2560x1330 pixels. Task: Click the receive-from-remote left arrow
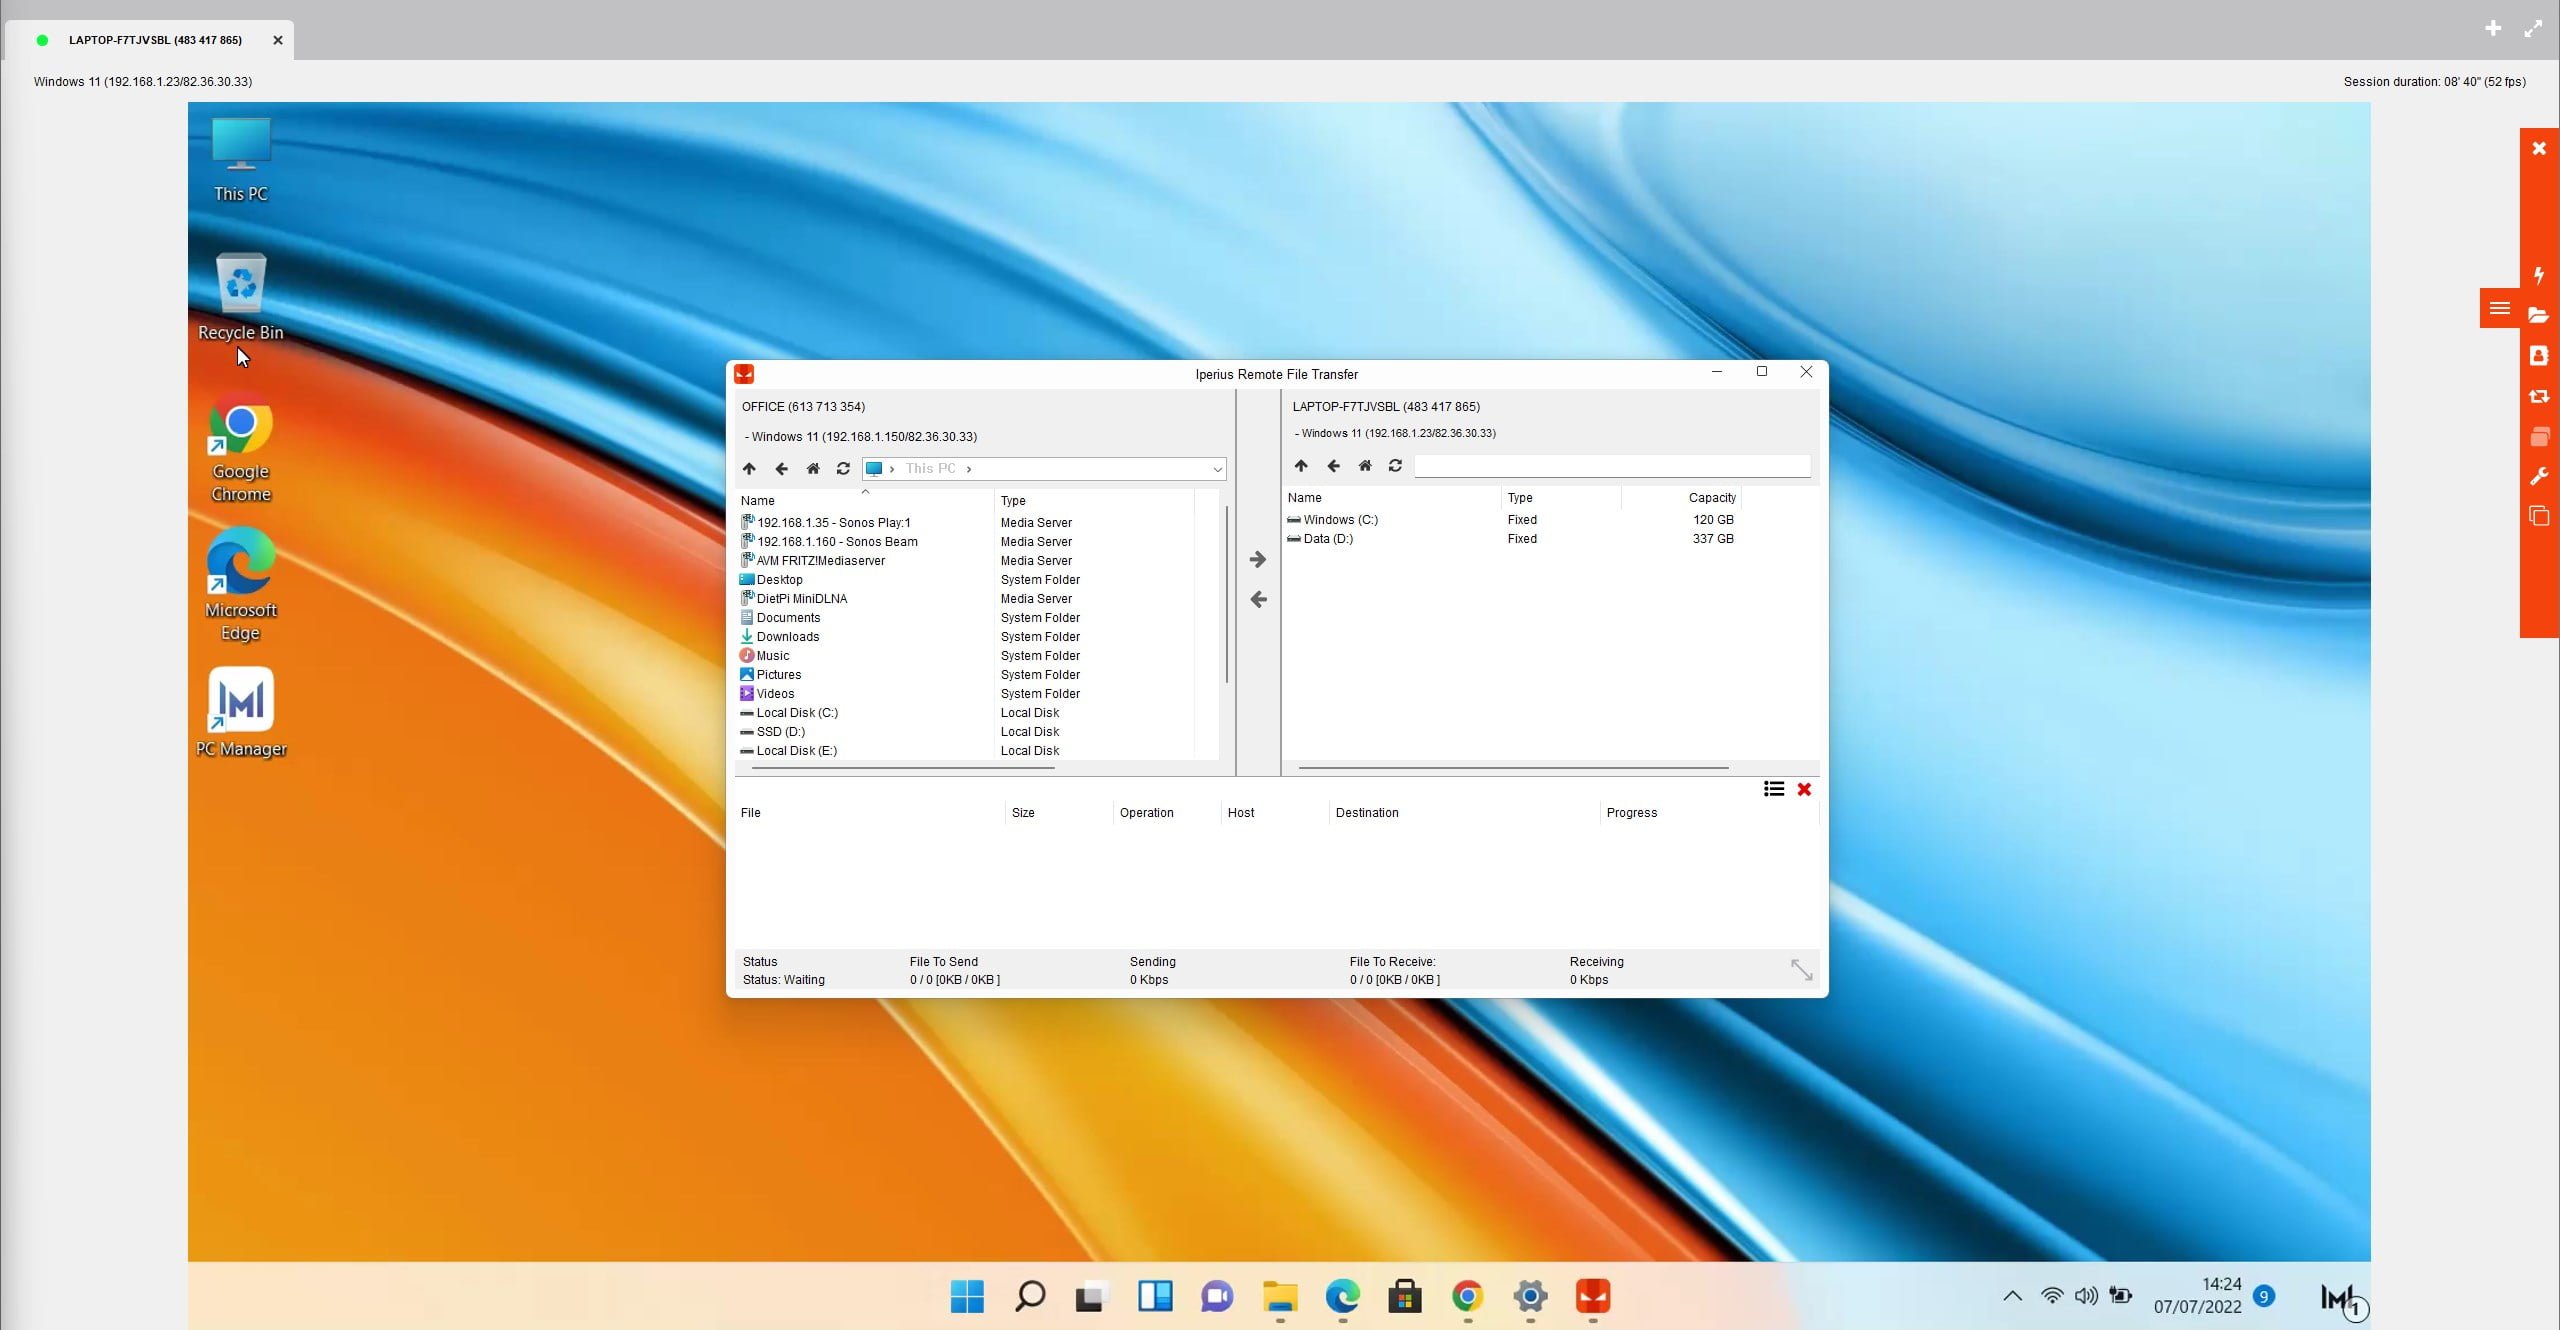tap(1258, 600)
